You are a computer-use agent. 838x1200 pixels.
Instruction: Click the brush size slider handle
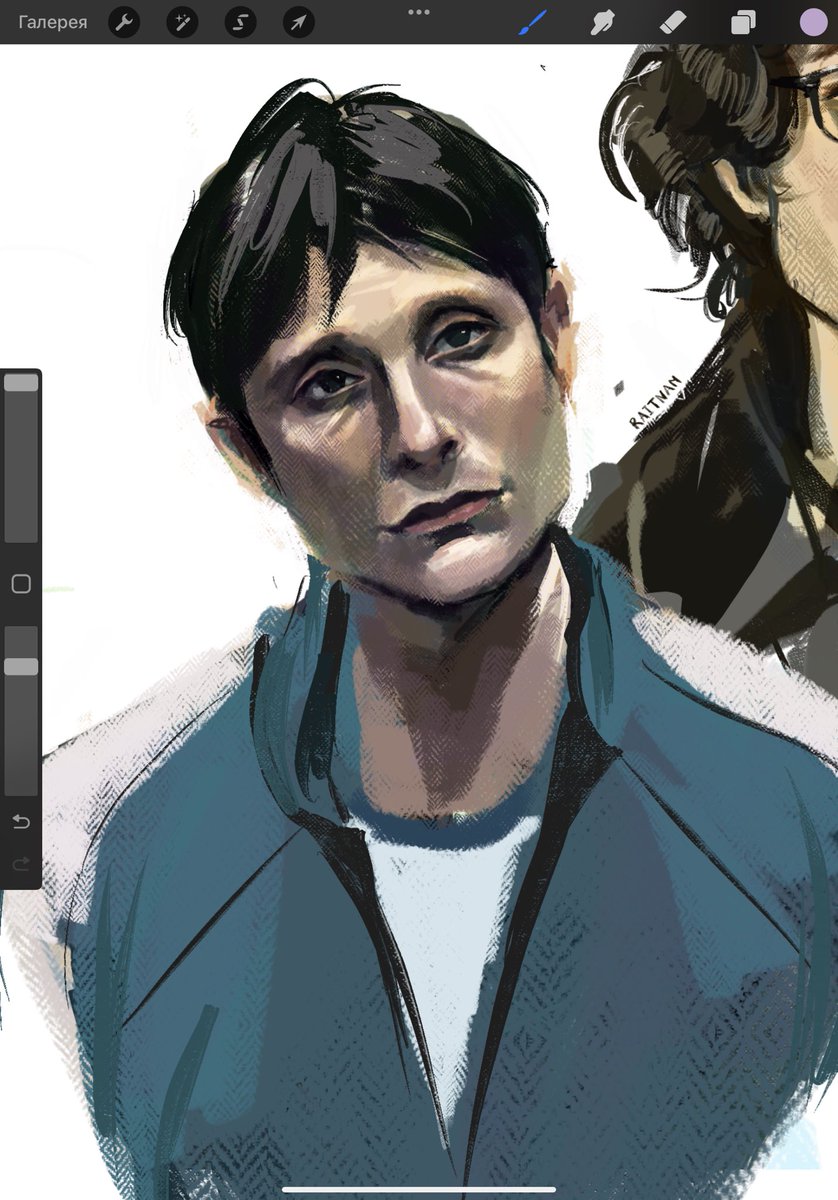(21, 383)
